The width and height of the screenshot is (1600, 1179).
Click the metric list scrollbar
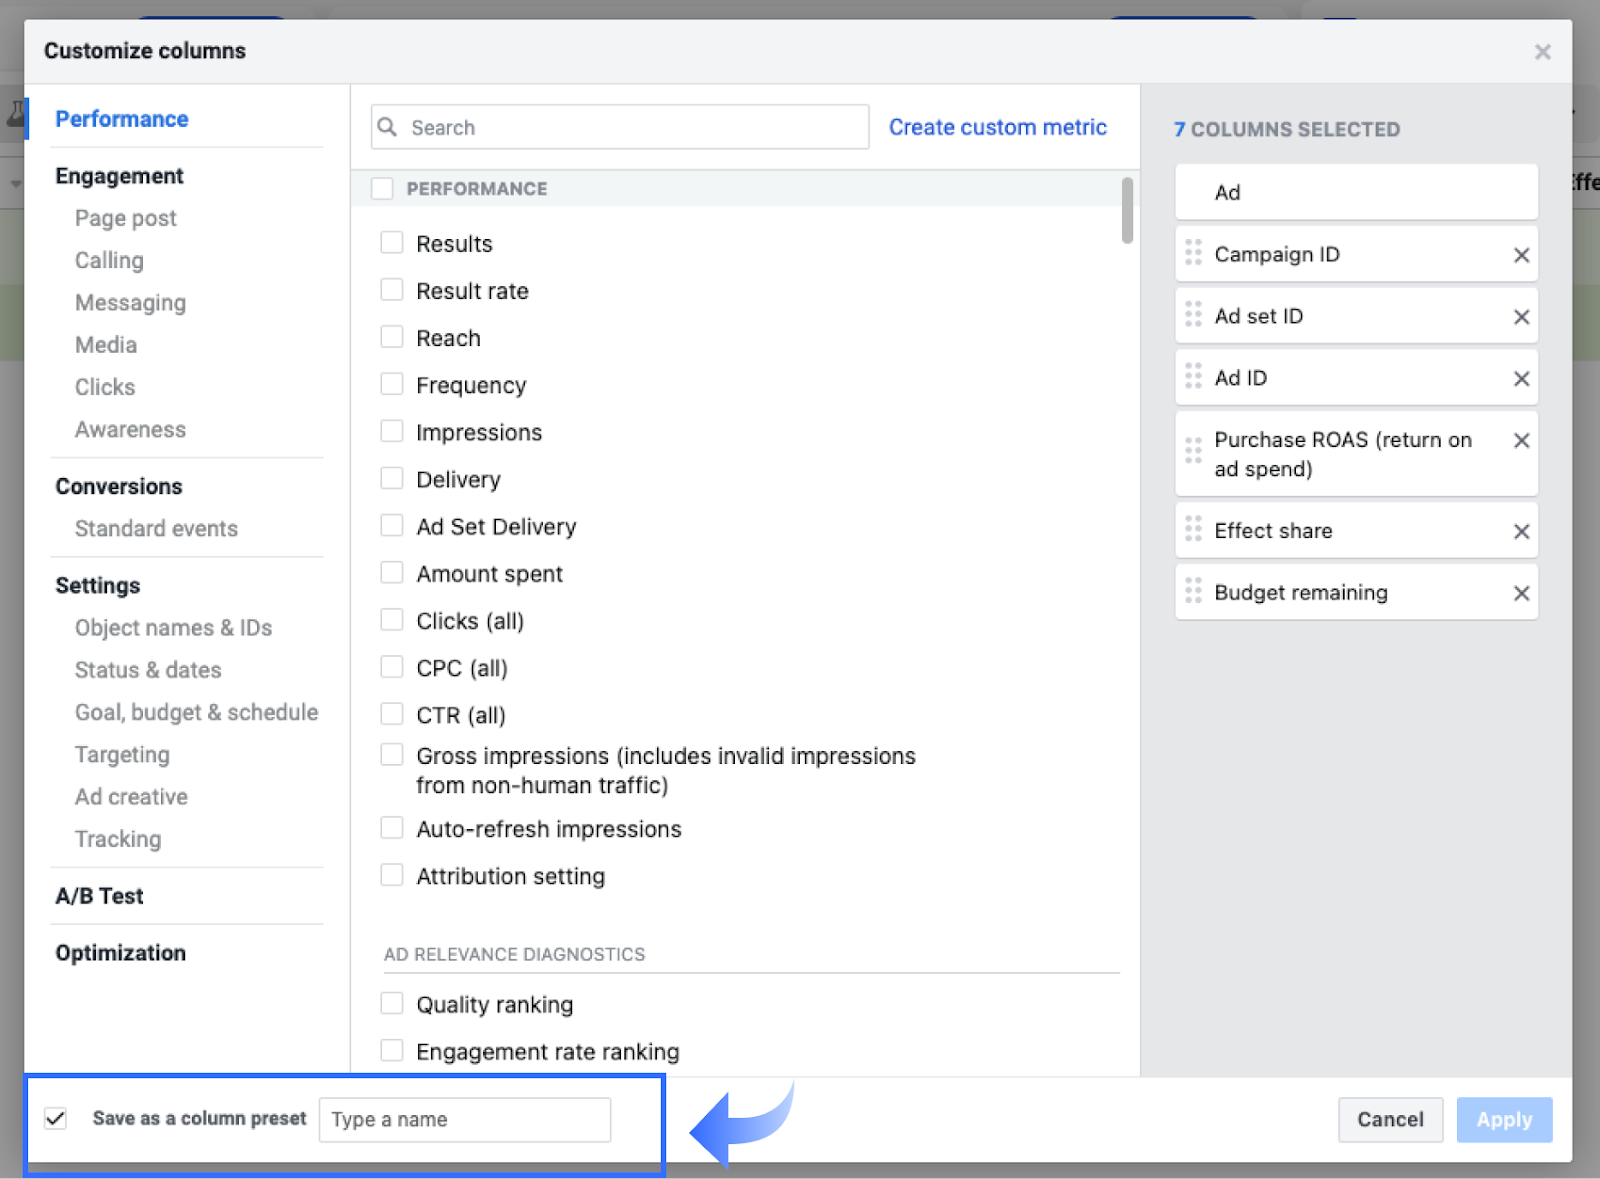1127,211
